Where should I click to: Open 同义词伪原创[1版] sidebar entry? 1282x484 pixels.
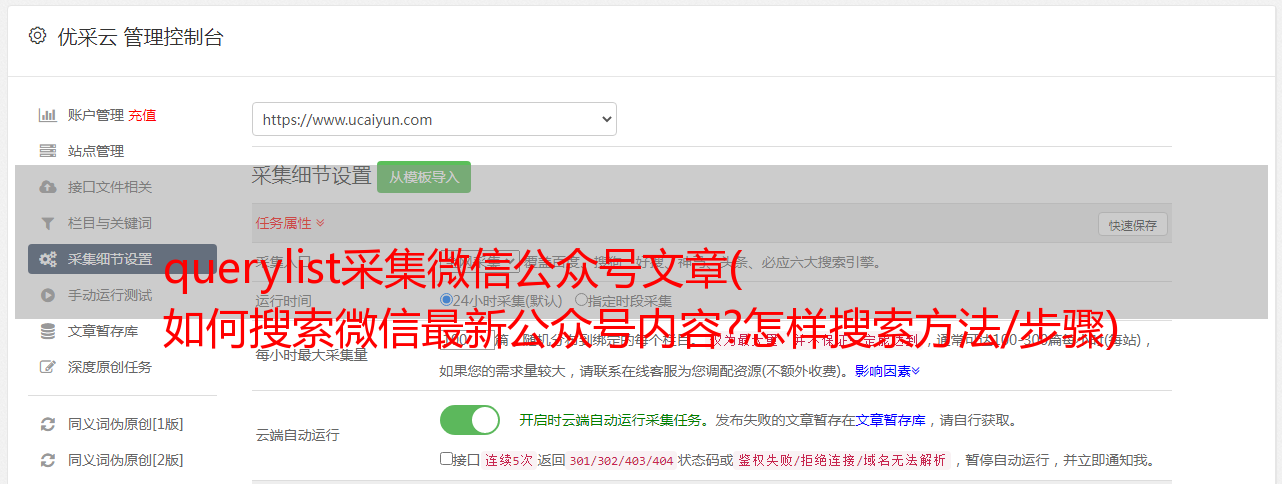(x=125, y=424)
